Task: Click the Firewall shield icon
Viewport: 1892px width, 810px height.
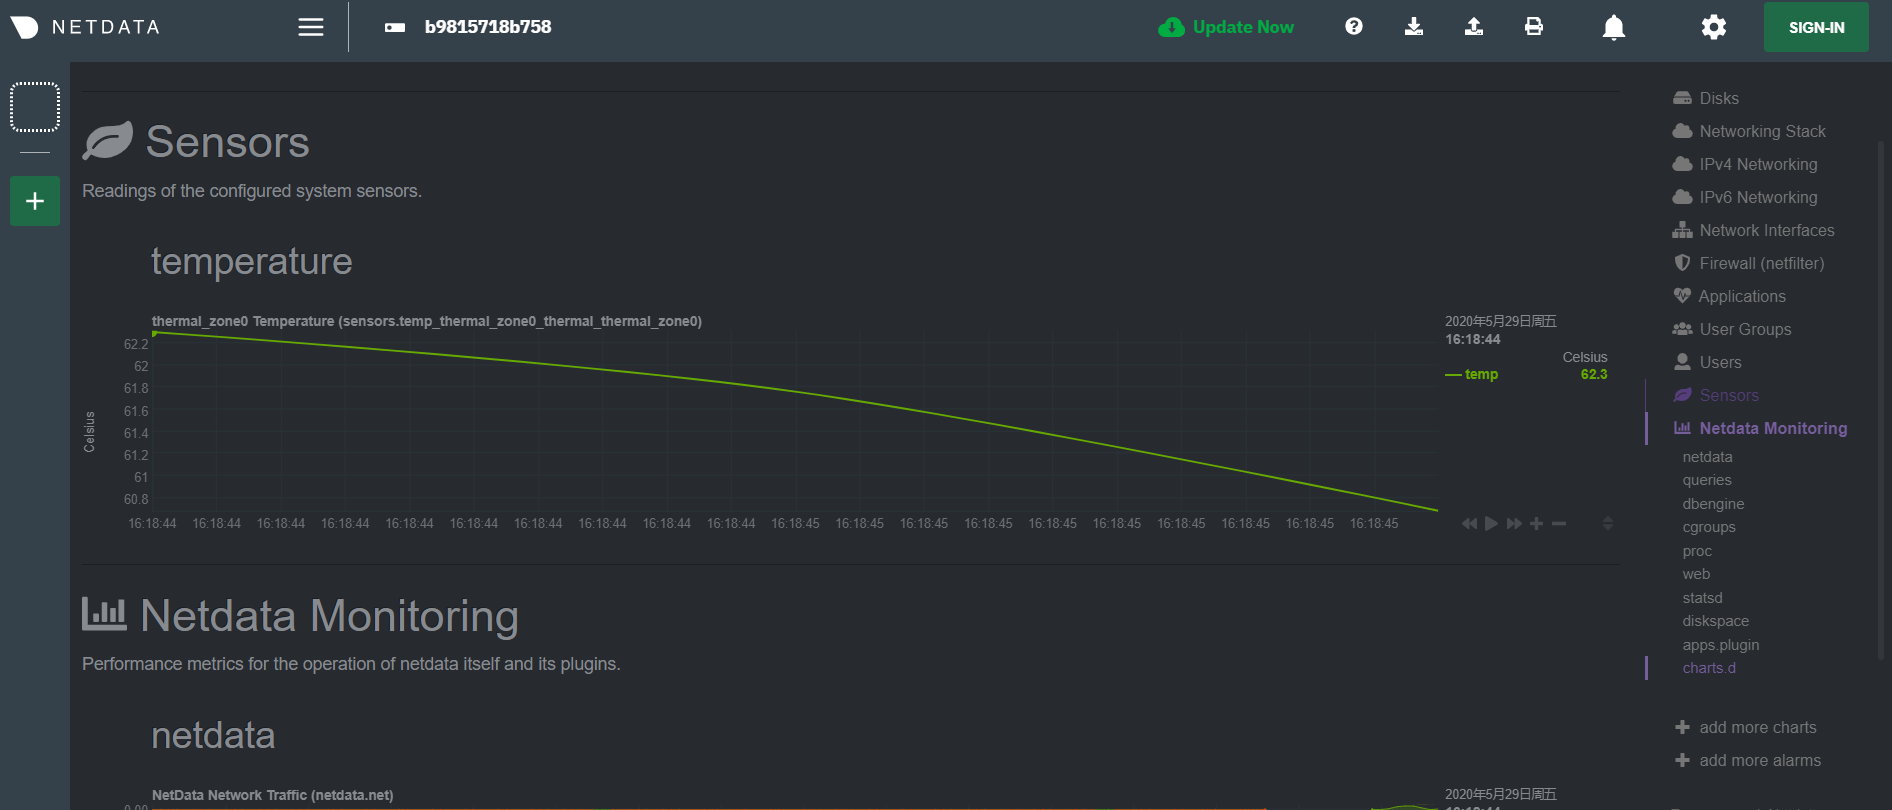Action: [x=1682, y=263]
